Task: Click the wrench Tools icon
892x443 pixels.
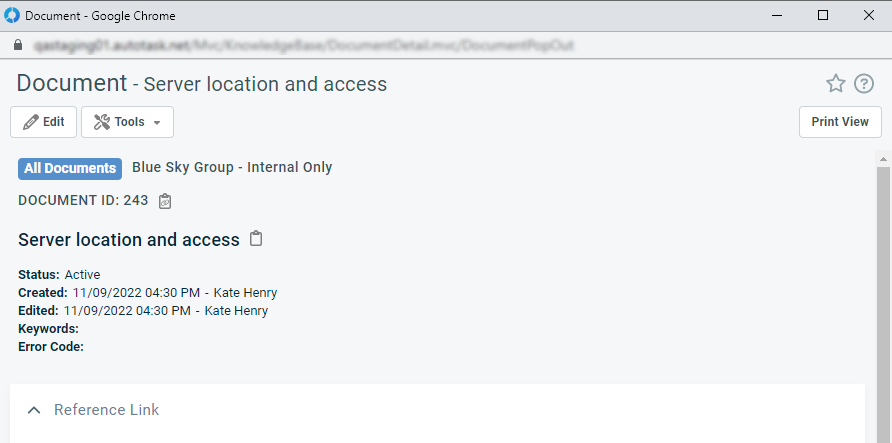Action: 102,122
